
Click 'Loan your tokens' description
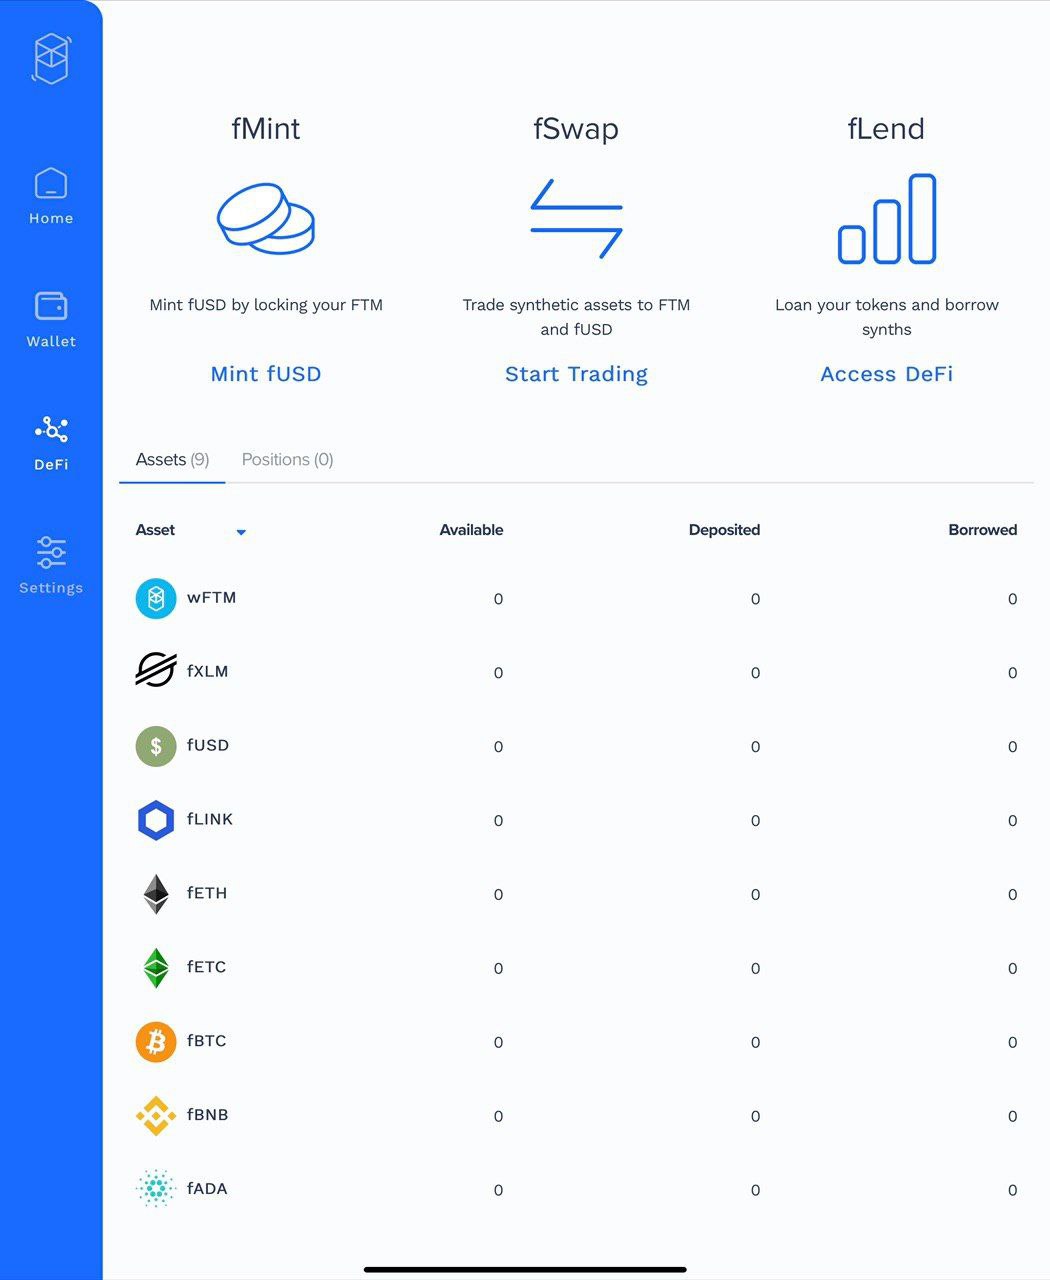pos(887,317)
